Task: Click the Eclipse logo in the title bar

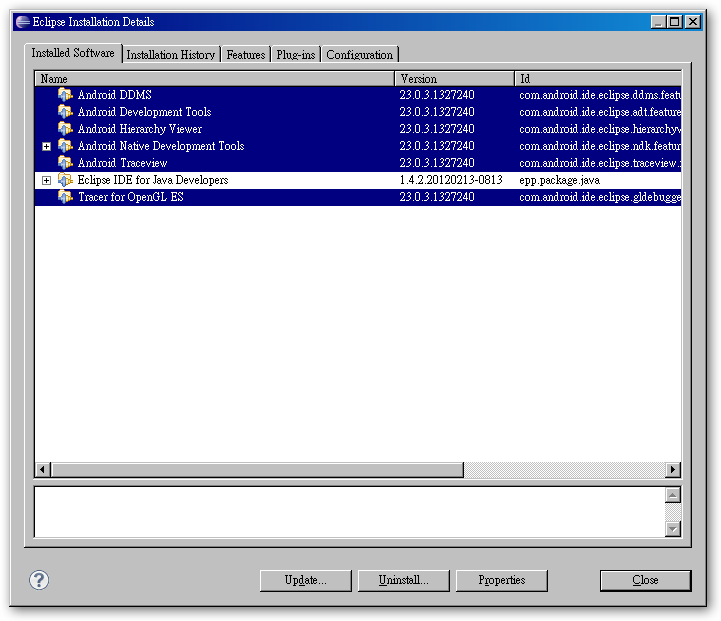Action: [23, 22]
